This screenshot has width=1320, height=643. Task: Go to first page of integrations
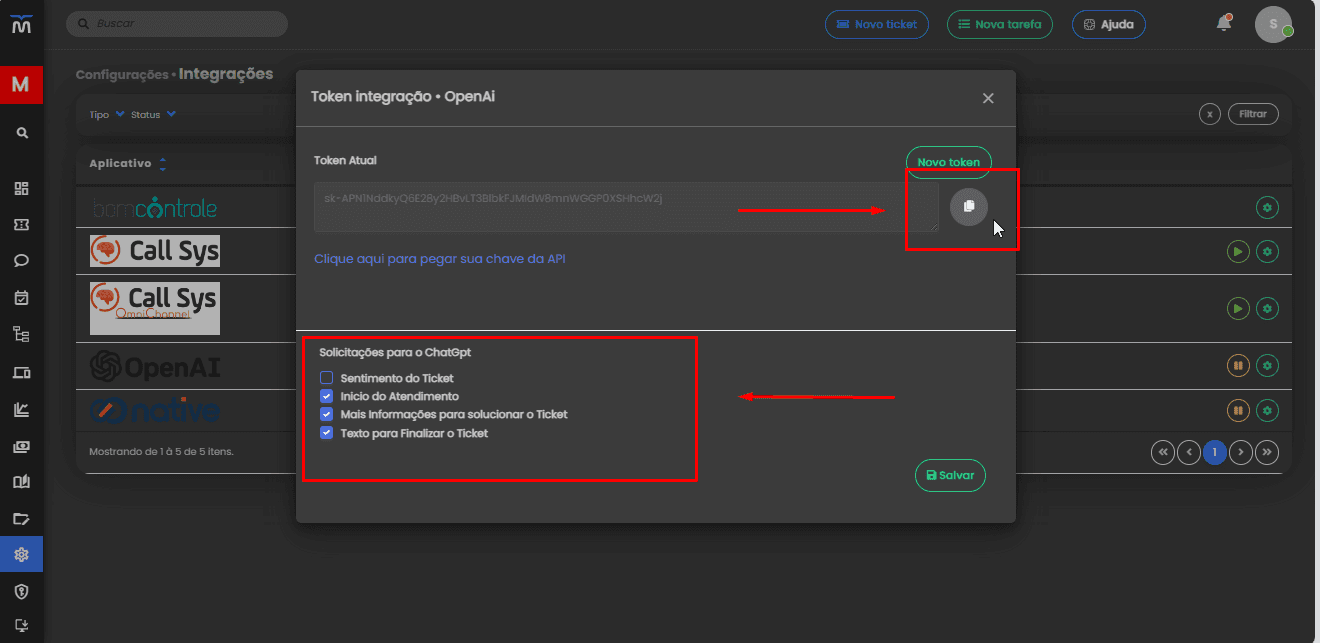tap(1163, 452)
